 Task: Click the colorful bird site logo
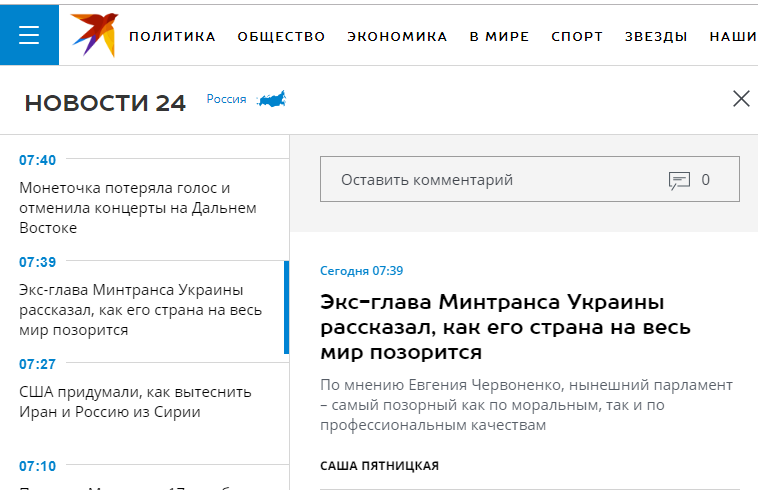94,35
